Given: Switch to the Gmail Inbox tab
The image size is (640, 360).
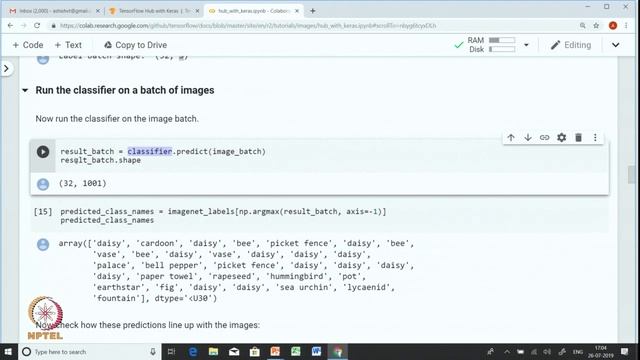Looking at the screenshot, I should tap(54, 11).
